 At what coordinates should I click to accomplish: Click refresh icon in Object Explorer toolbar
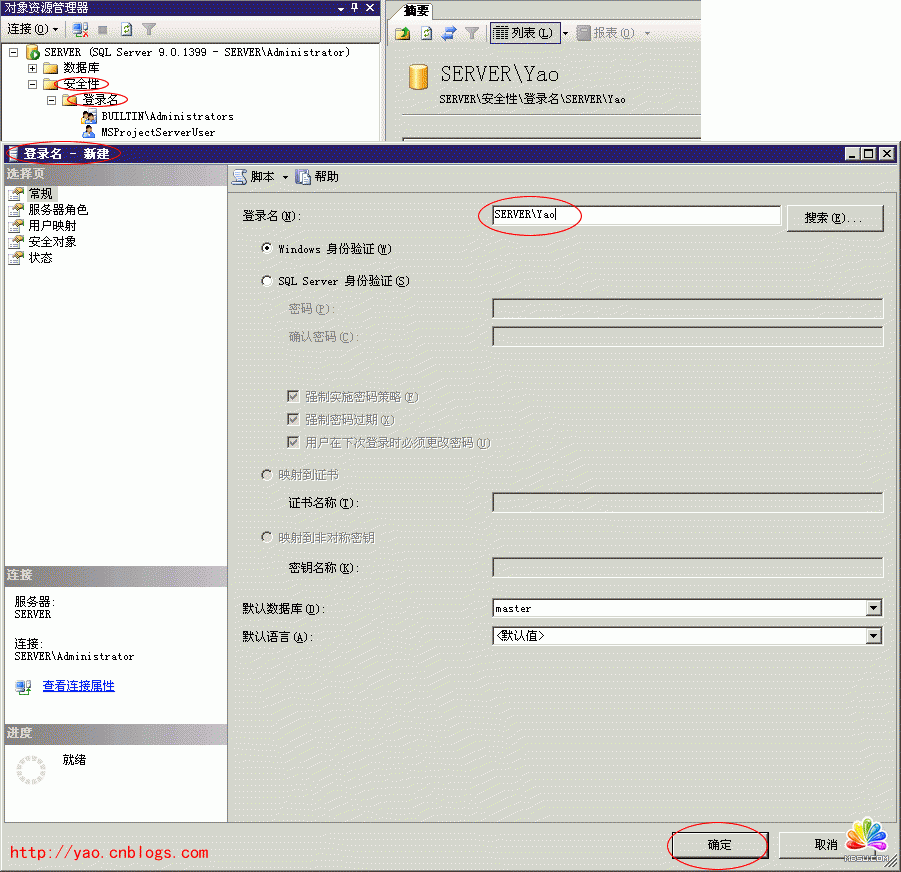click(126, 30)
